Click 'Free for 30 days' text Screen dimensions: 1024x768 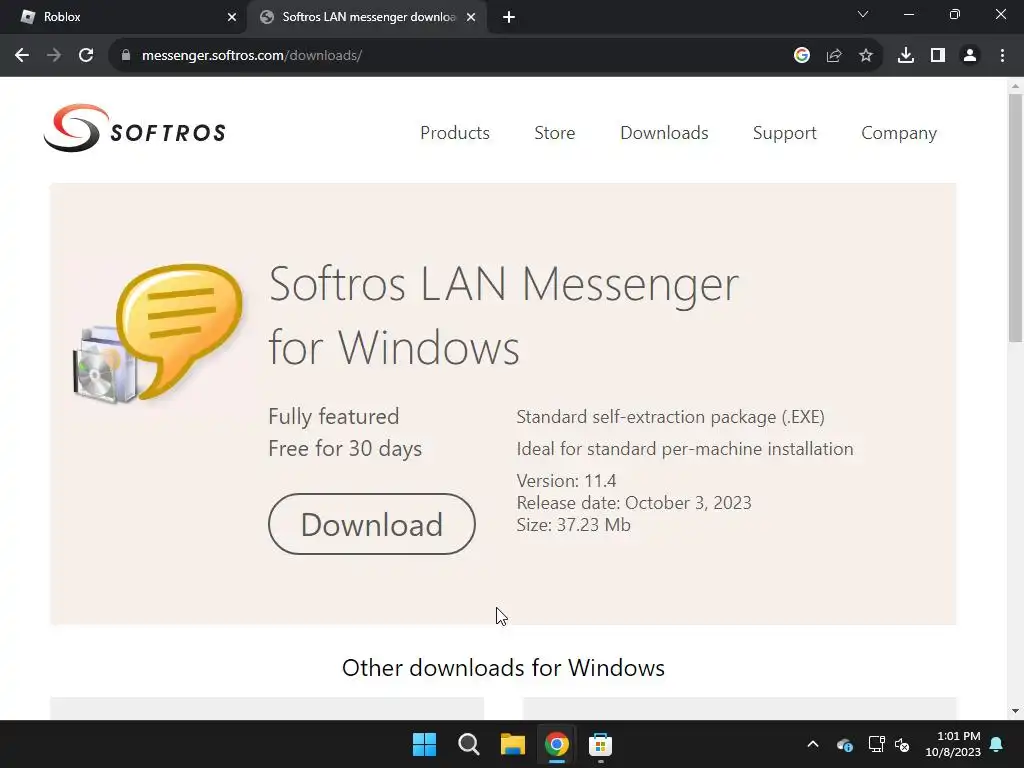[345, 449]
